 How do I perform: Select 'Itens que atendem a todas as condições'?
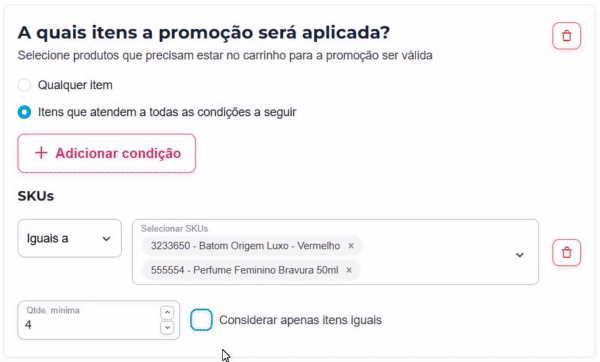pyautogui.click(x=24, y=112)
